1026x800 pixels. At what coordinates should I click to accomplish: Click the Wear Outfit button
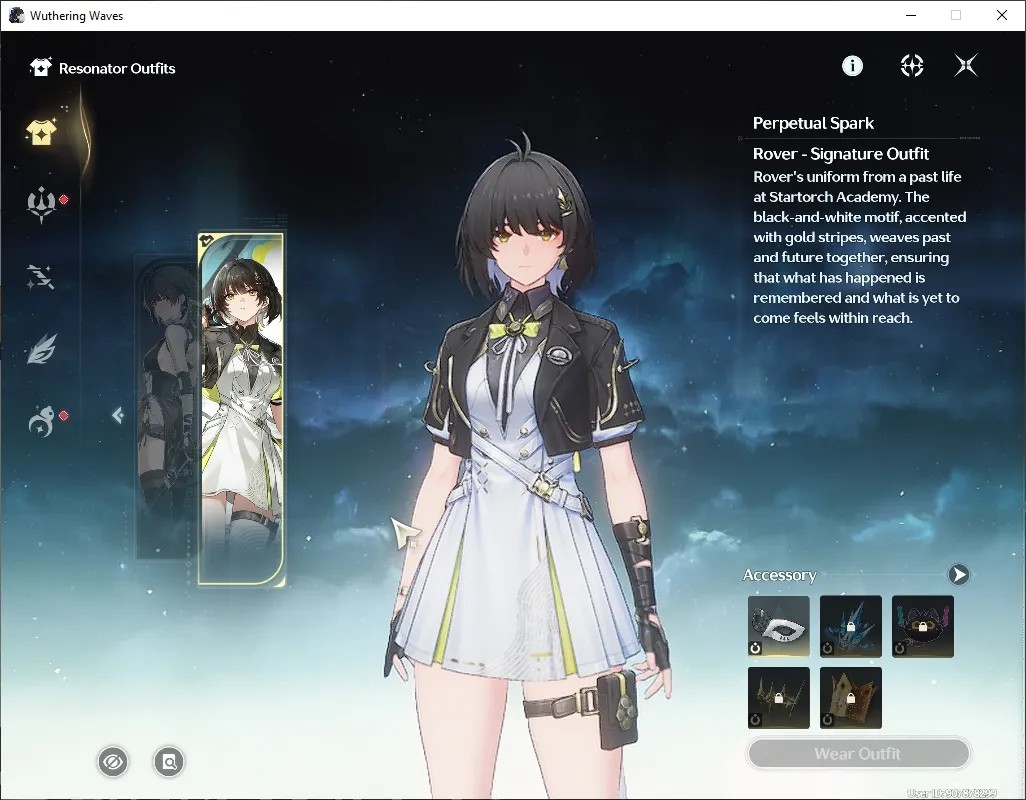pos(858,754)
